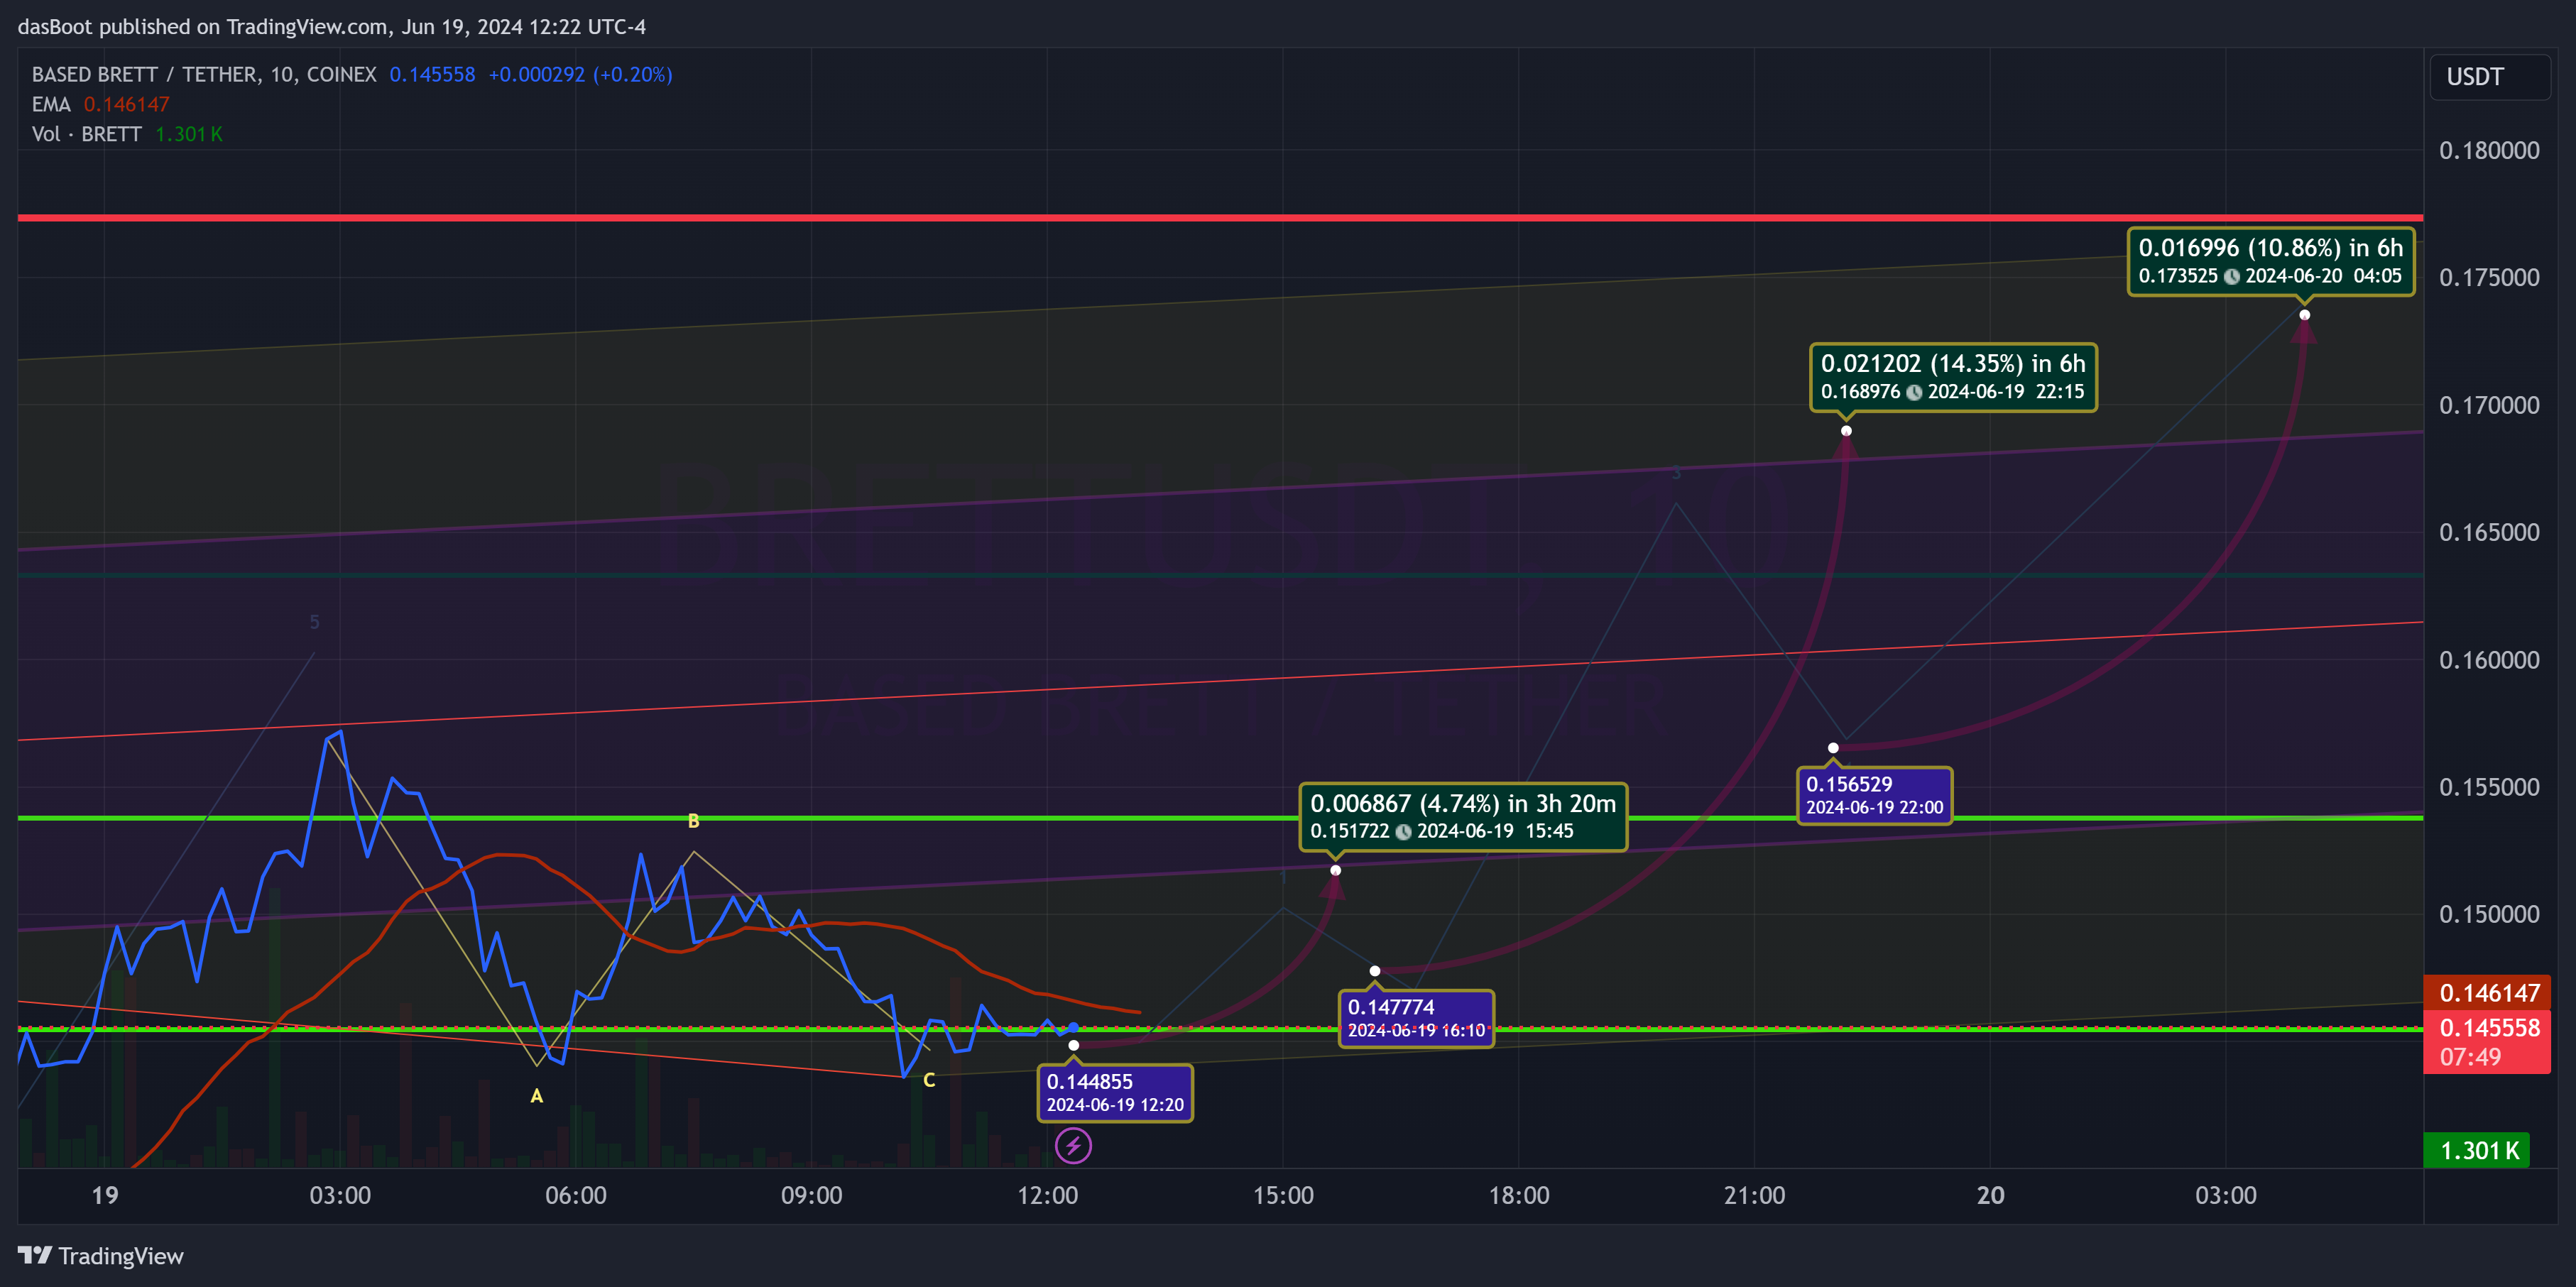Viewport: 2576px width, 1287px height.
Task: Click the 0.155000 price axis label
Action: 2489,787
